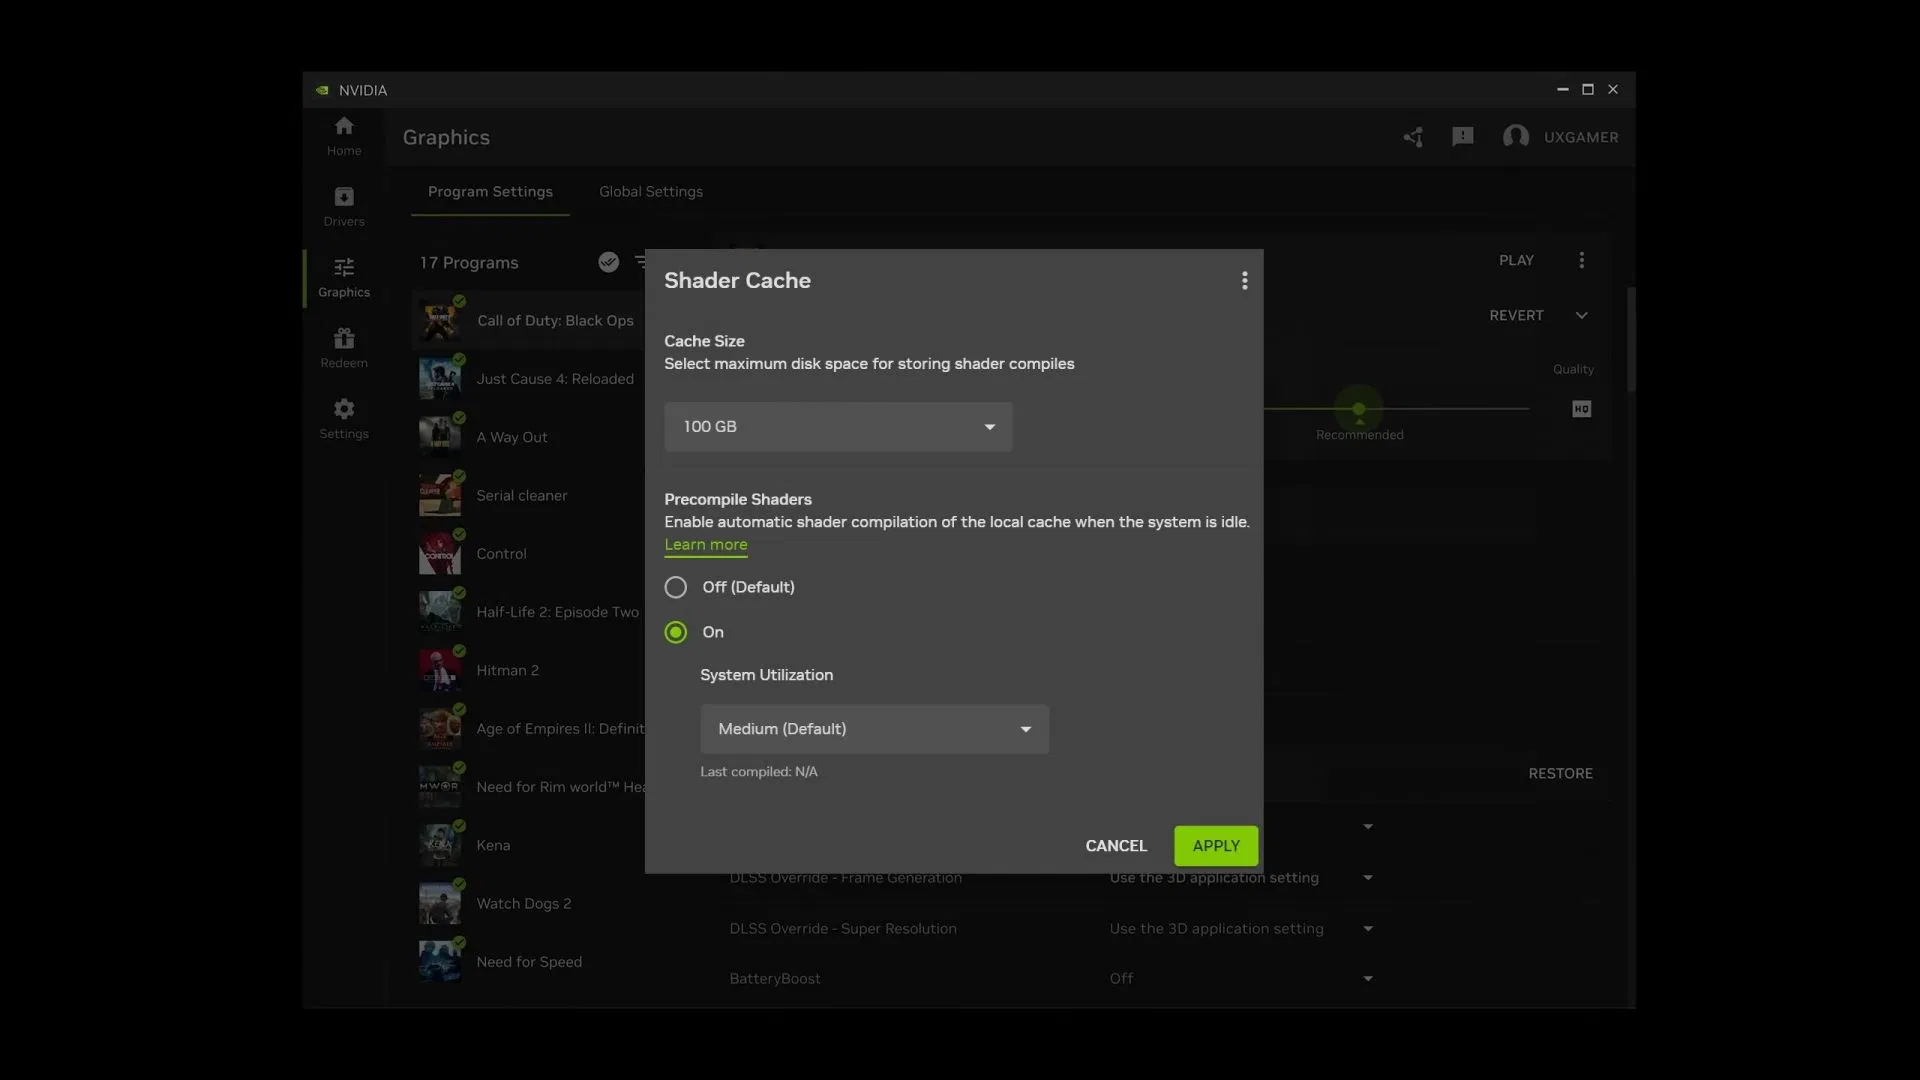Expand the chevron next to REVERT
1920x1080 pixels.
[x=1581, y=315]
